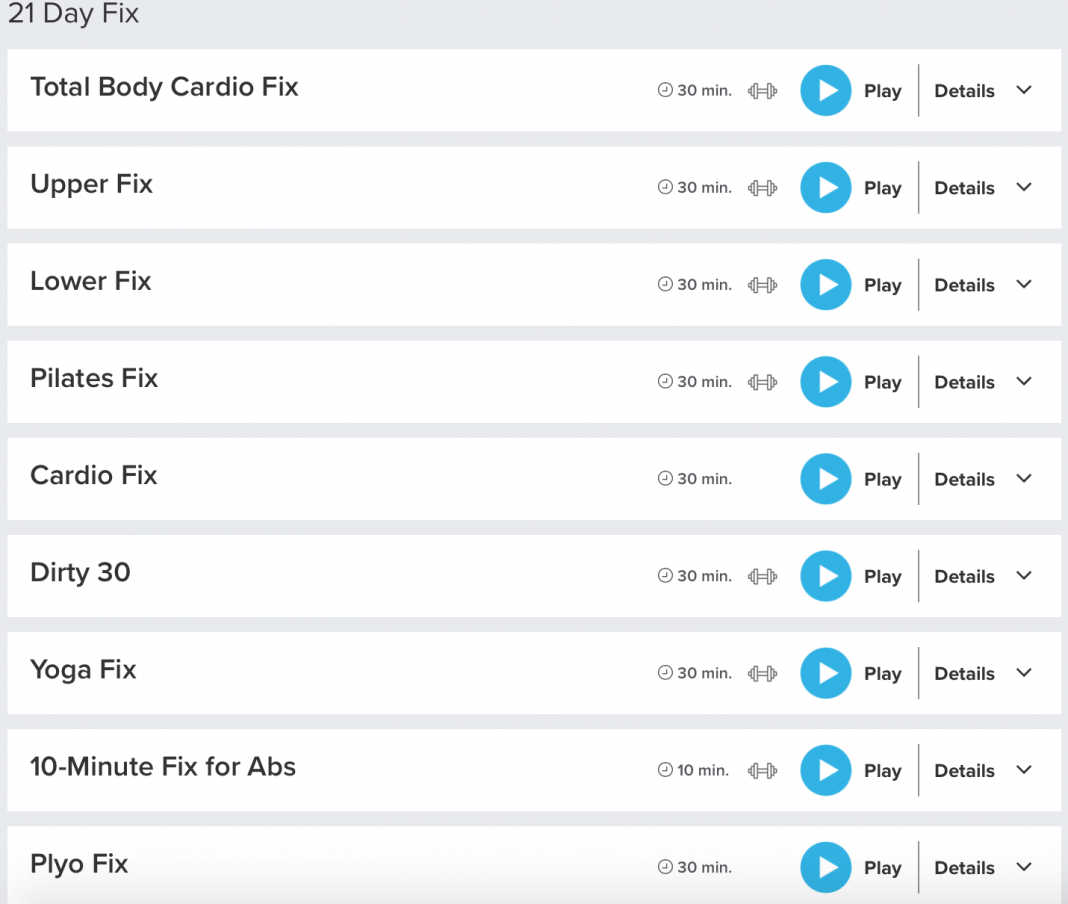Click the Play icon for Upper Fix
This screenshot has height=904, width=1068.
pos(825,187)
